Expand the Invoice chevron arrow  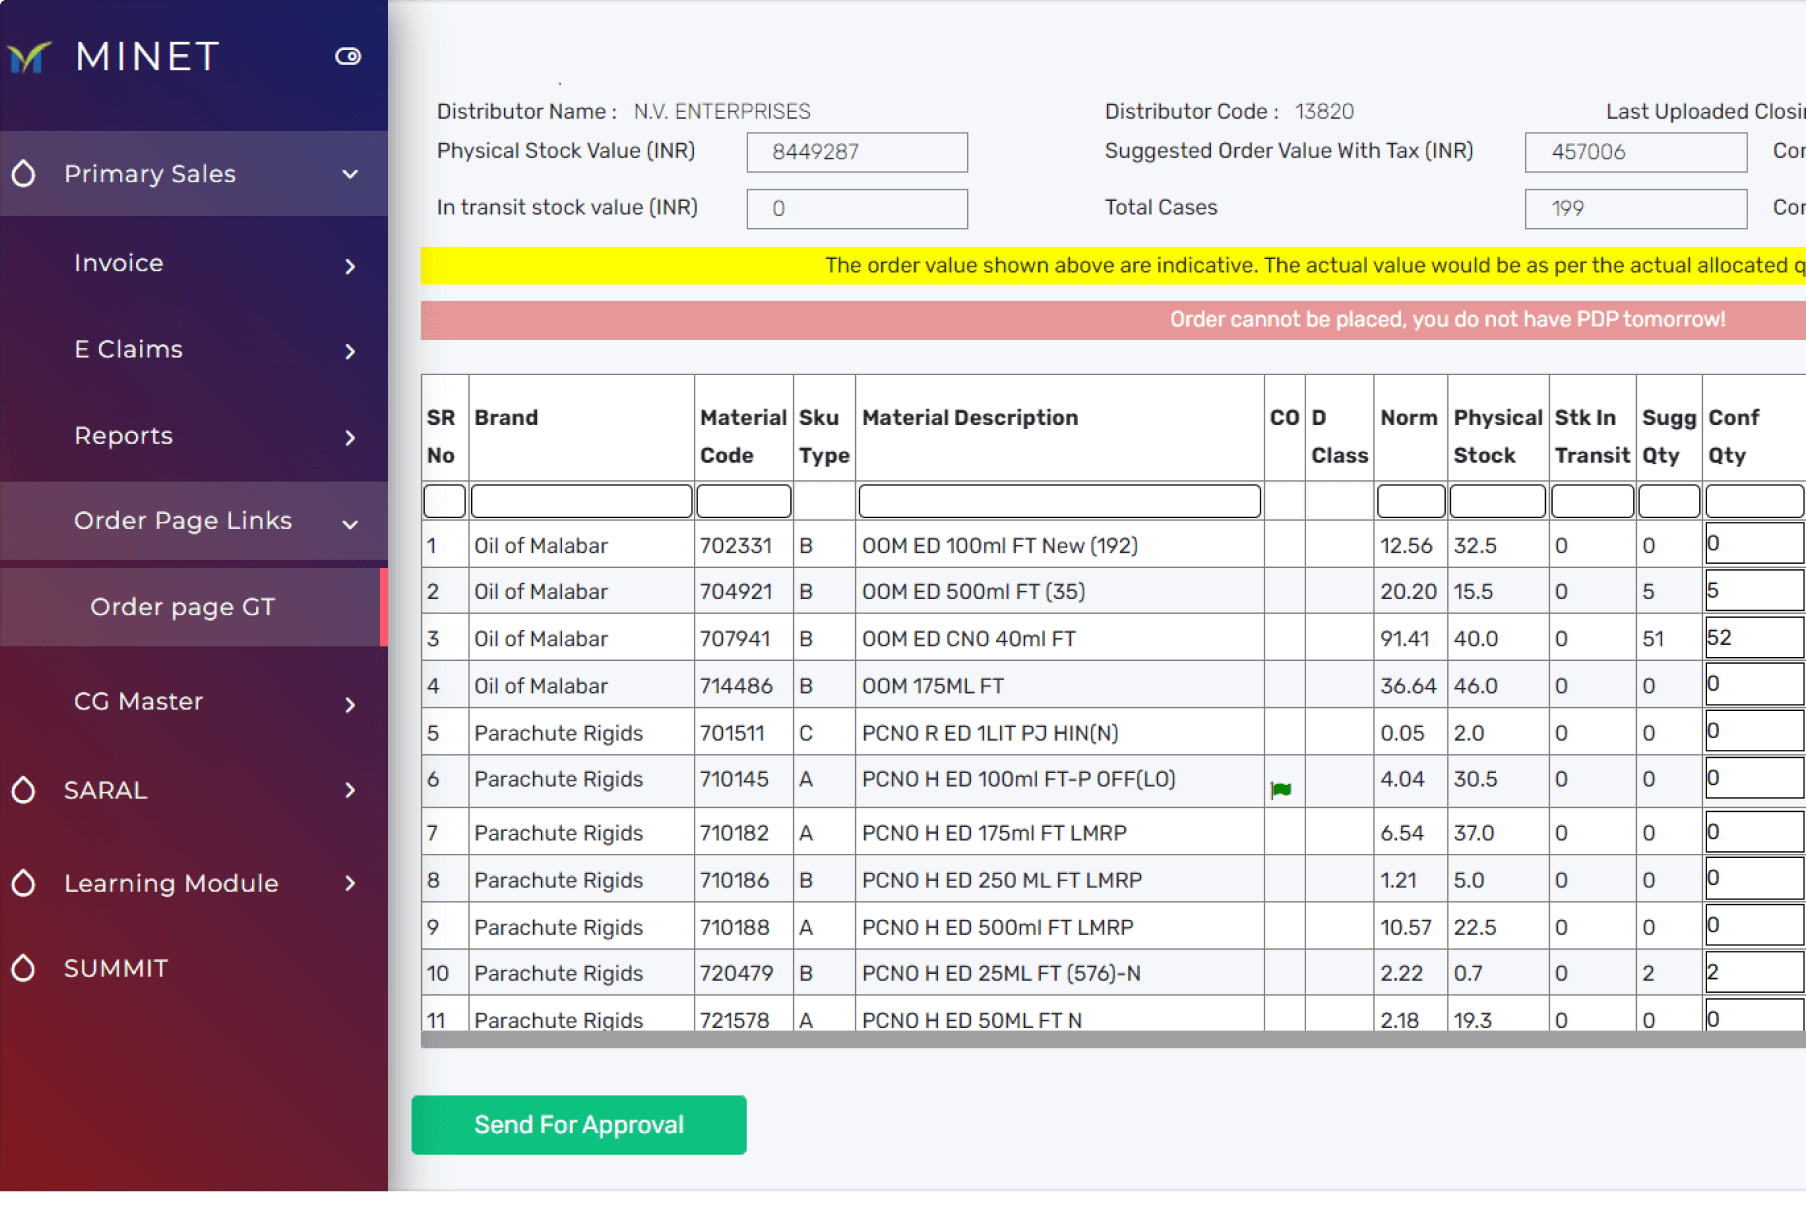pyautogui.click(x=350, y=266)
